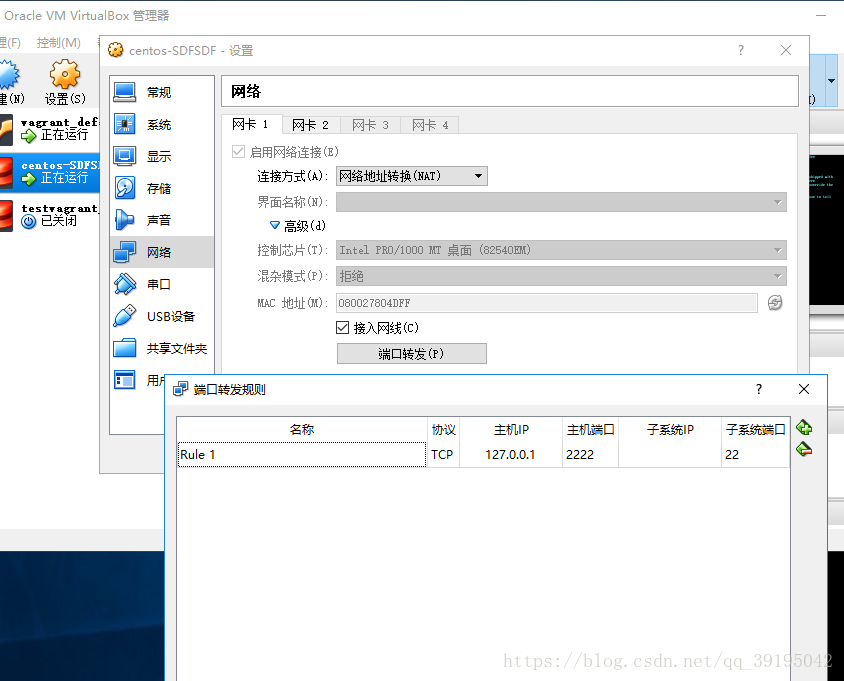
Task: Switch to the 网卡 1 tab
Action: point(251,124)
